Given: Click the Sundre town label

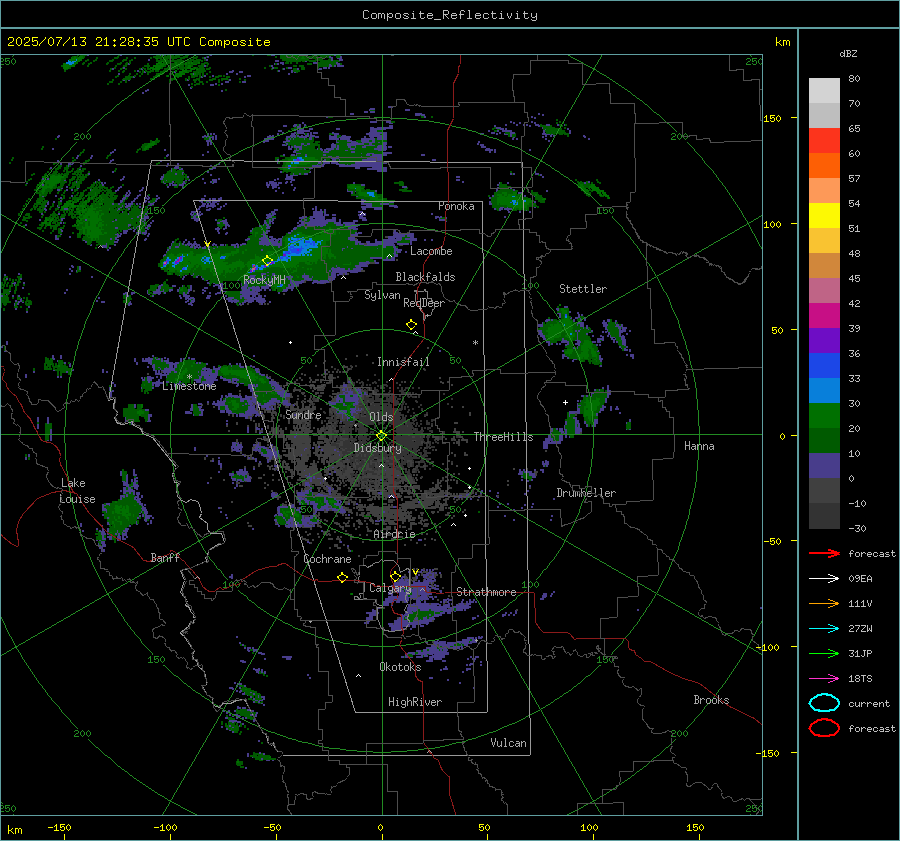Looking at the screenshot, I should pyautogui.click(x=303, y=414).
